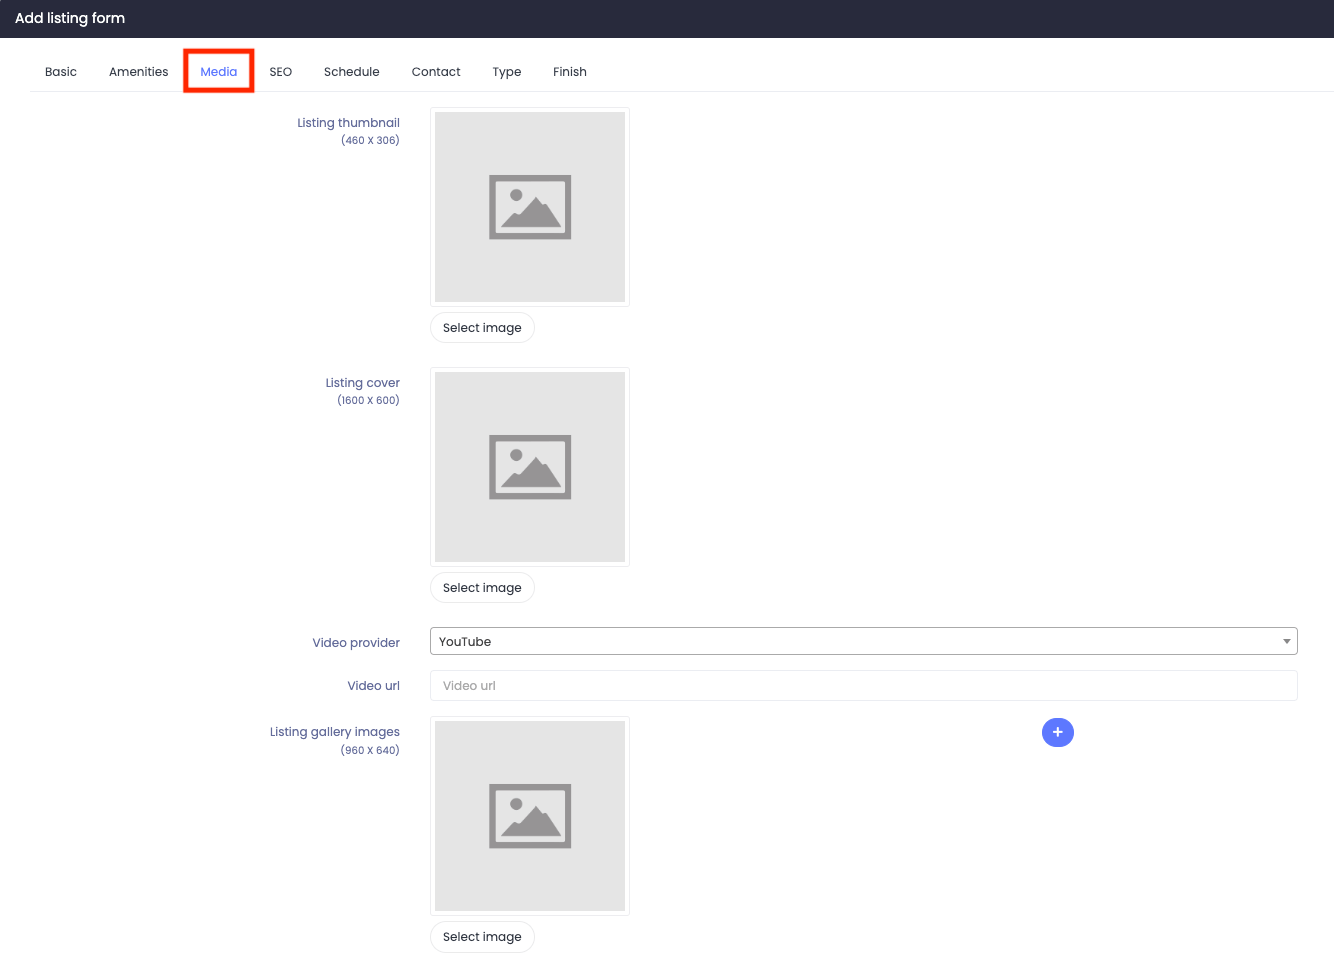The height and width of the screenshot is (964, 1334).
Task: Click the (960 X 640) size hint
Action: click(370, 751)
